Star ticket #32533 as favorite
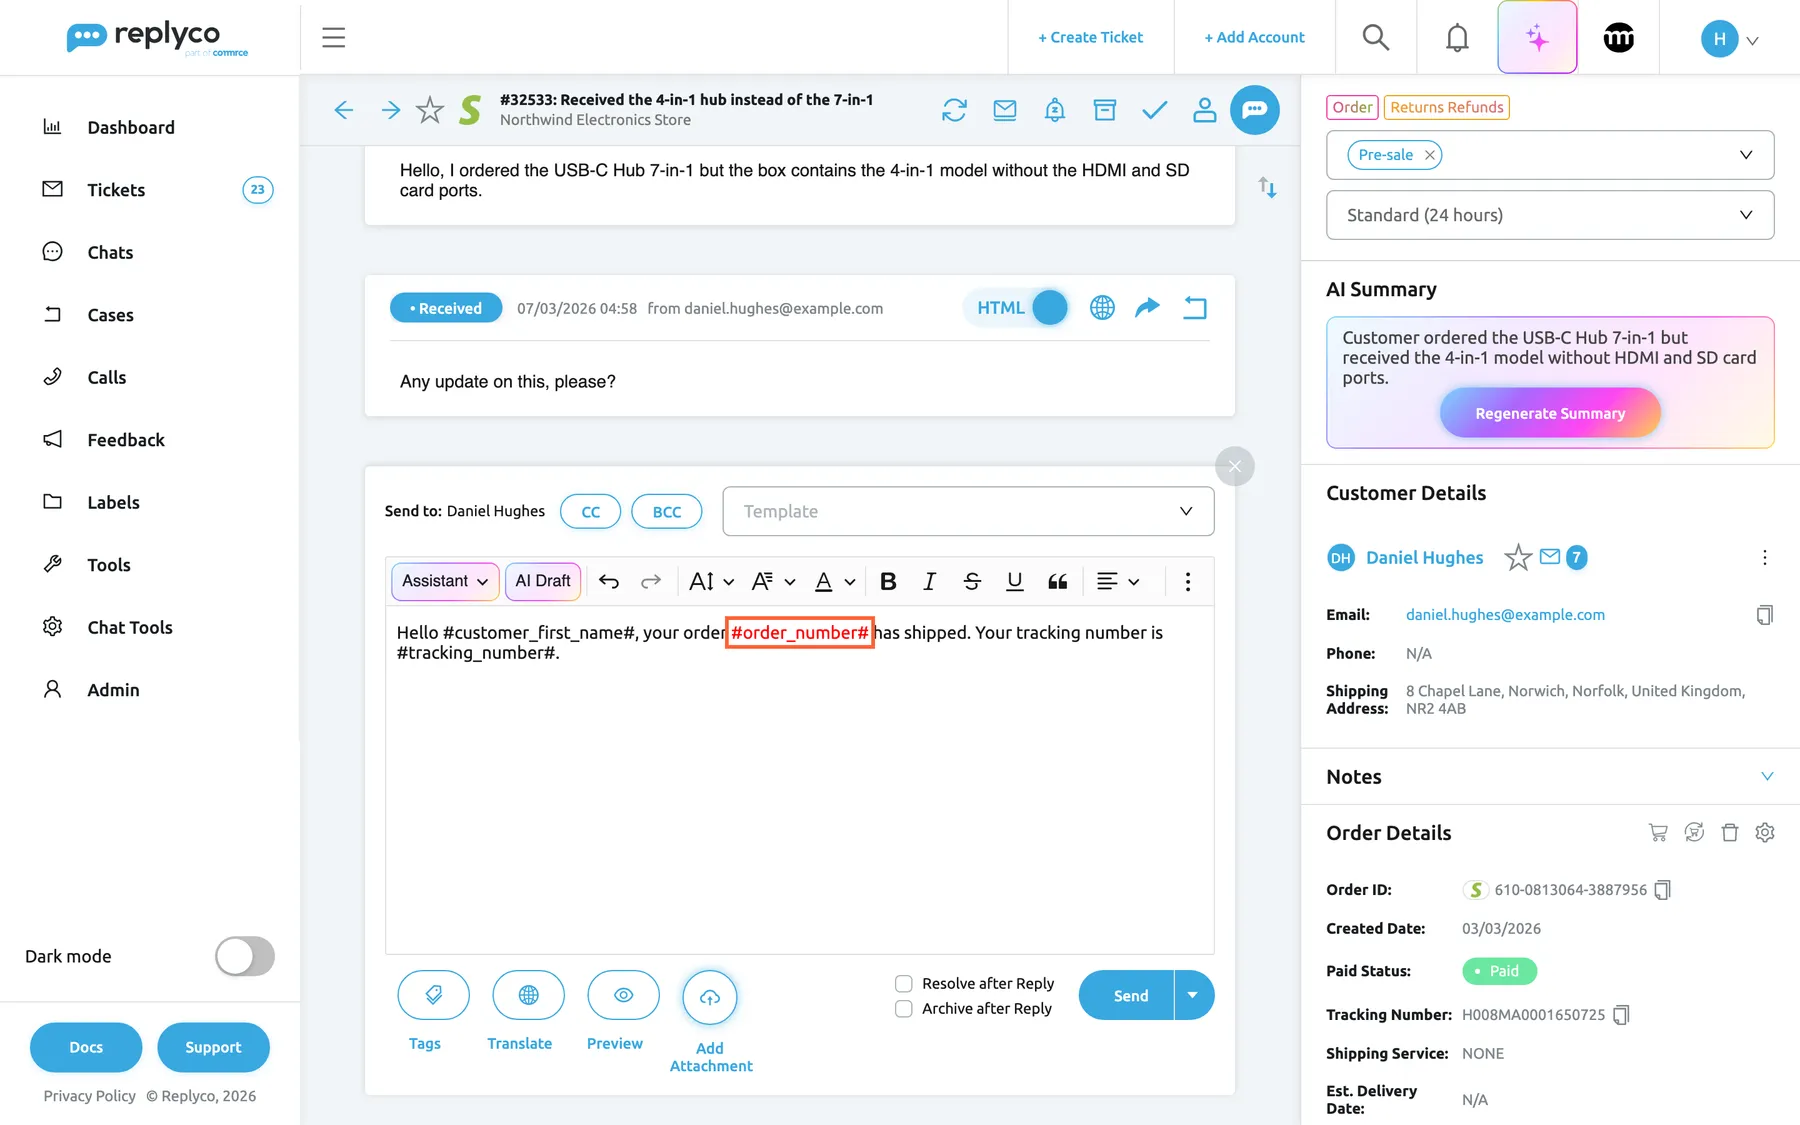Screen dimensions: 1800x1125 [430, 110]
